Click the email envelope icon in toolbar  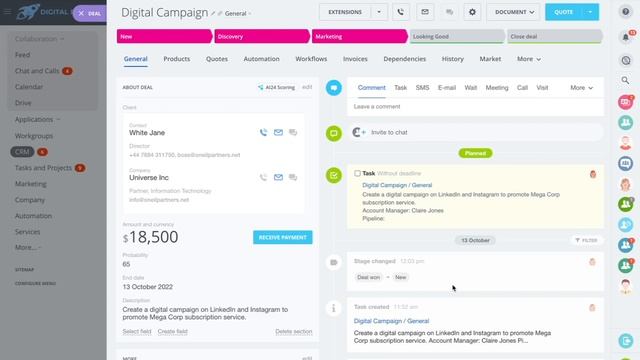(425, 12)
